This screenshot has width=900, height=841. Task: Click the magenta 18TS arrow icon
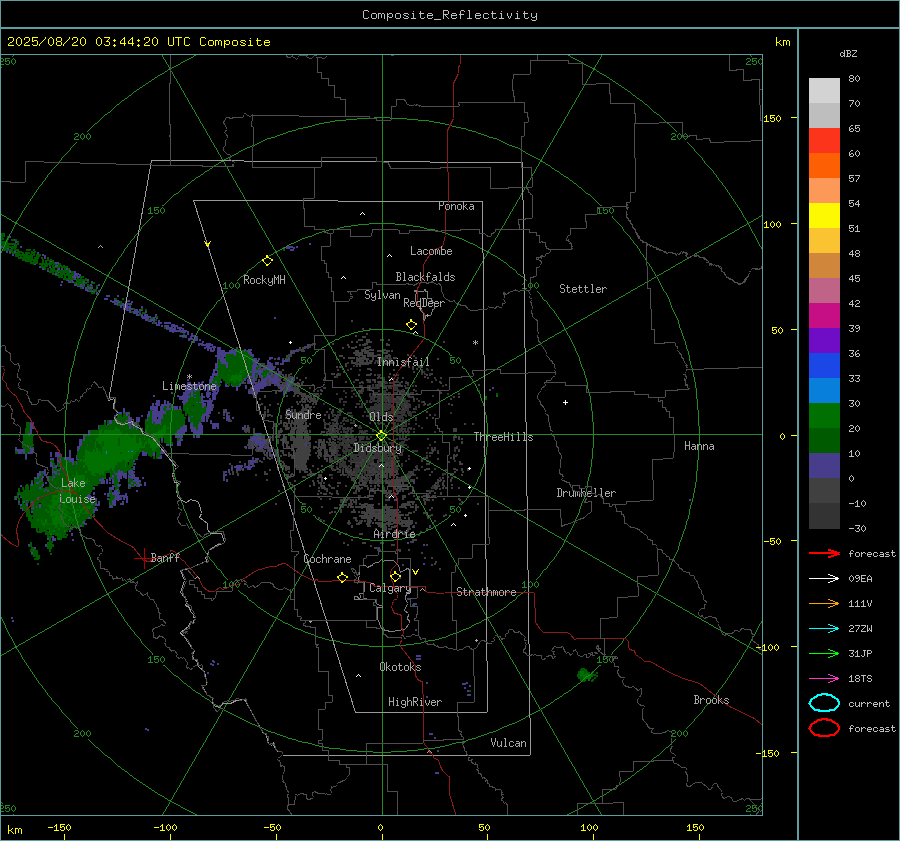(824, 679)
